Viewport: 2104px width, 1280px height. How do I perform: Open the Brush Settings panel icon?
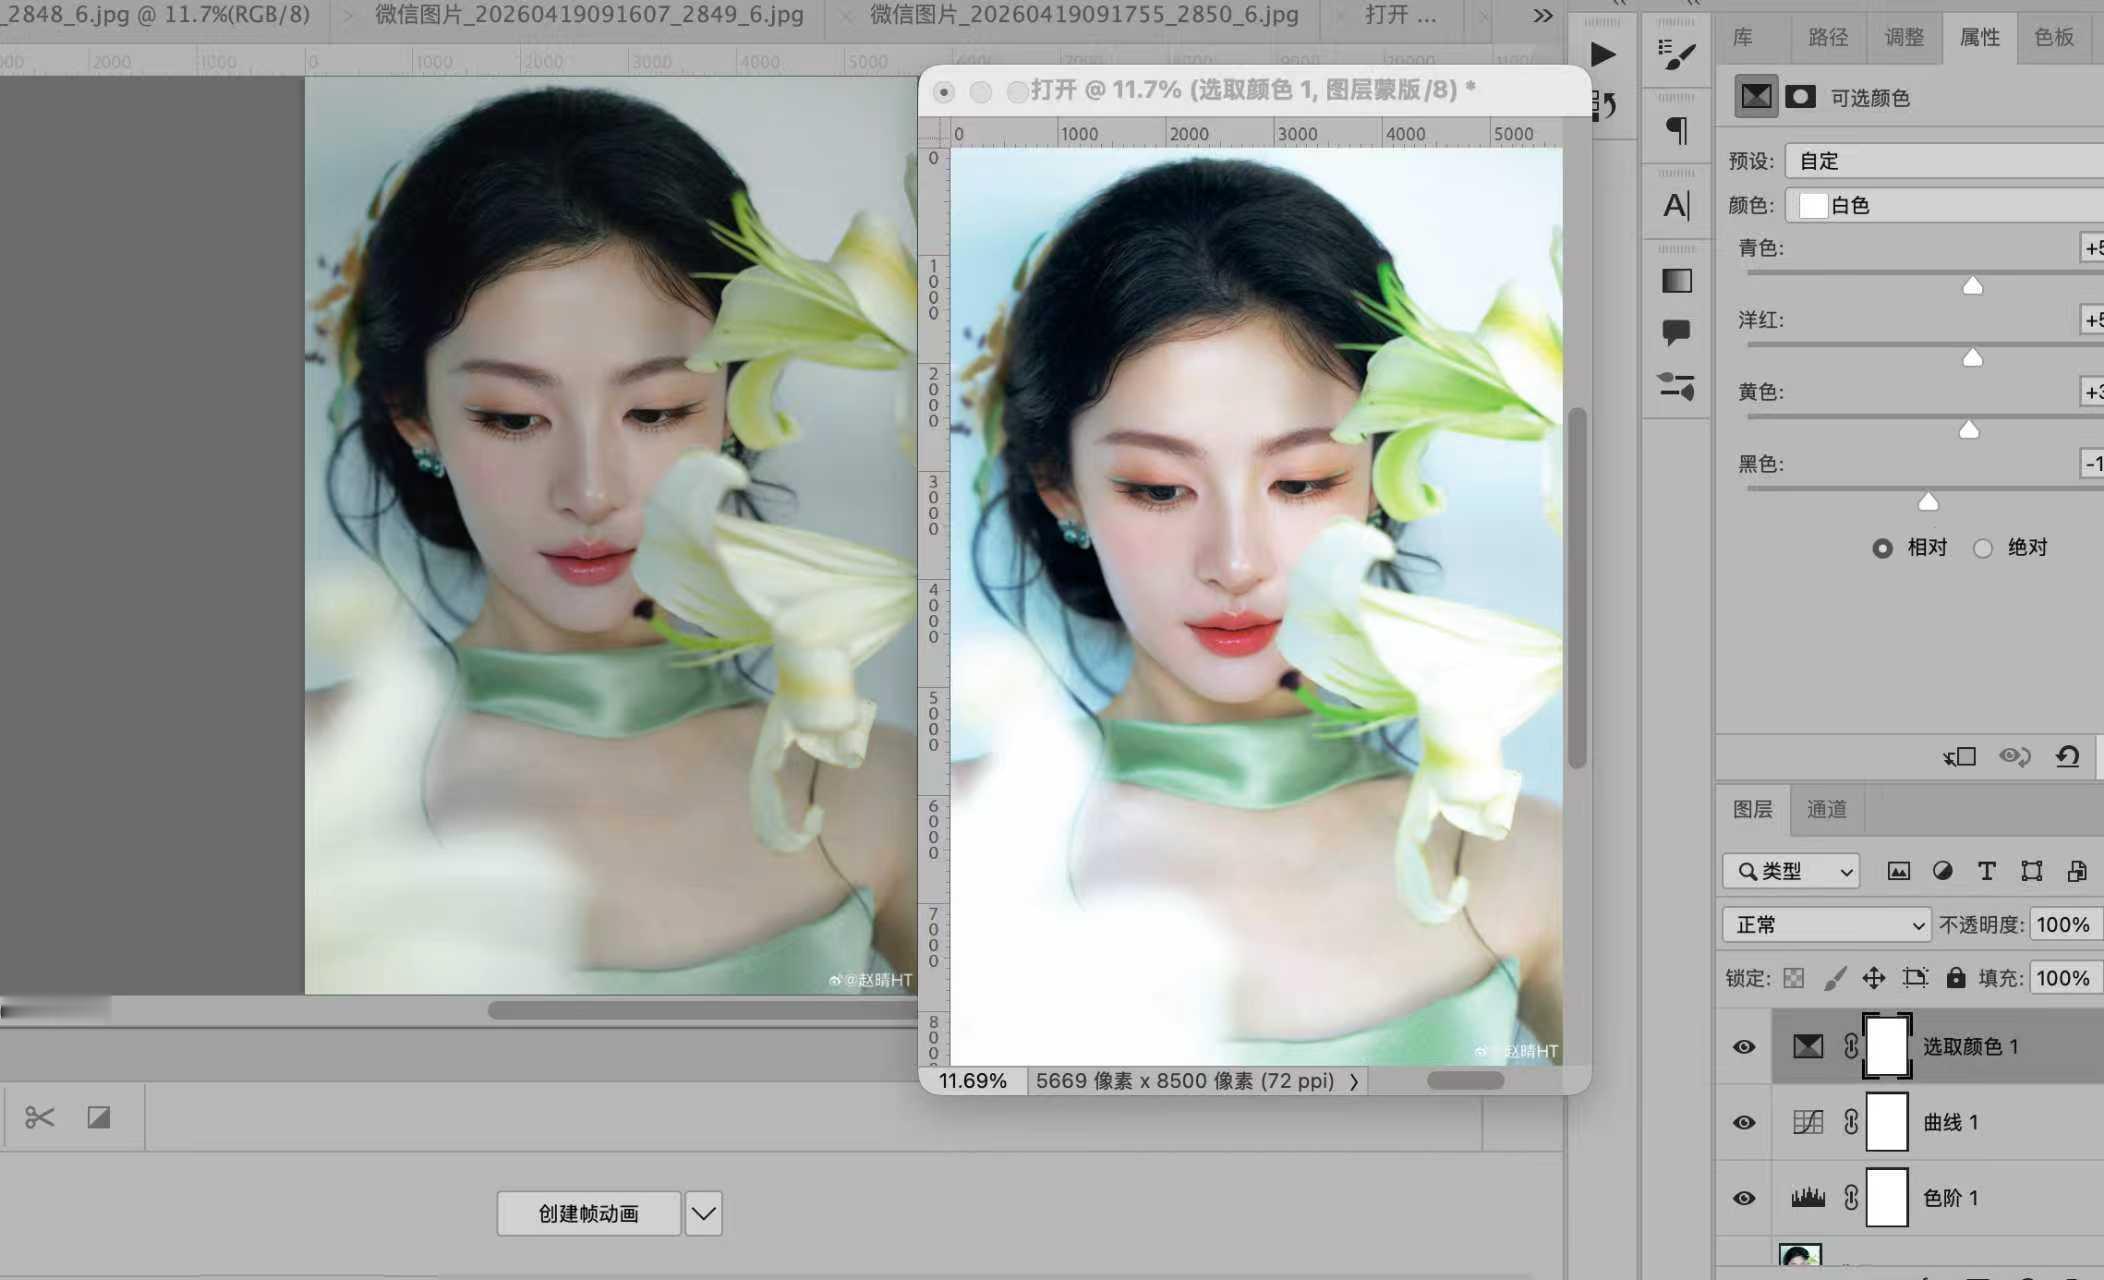(1677, 54)
